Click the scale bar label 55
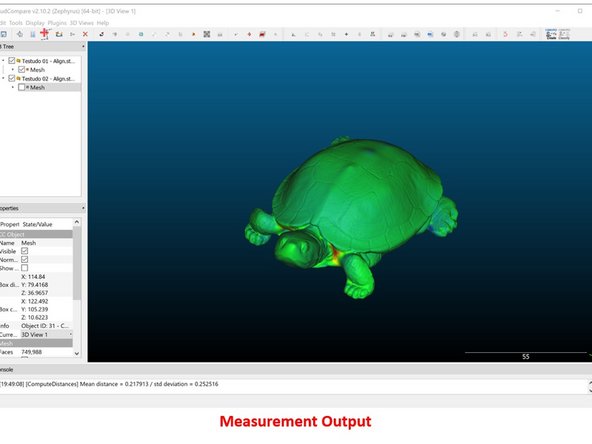592x444 pixels. (x=526, y=356)
